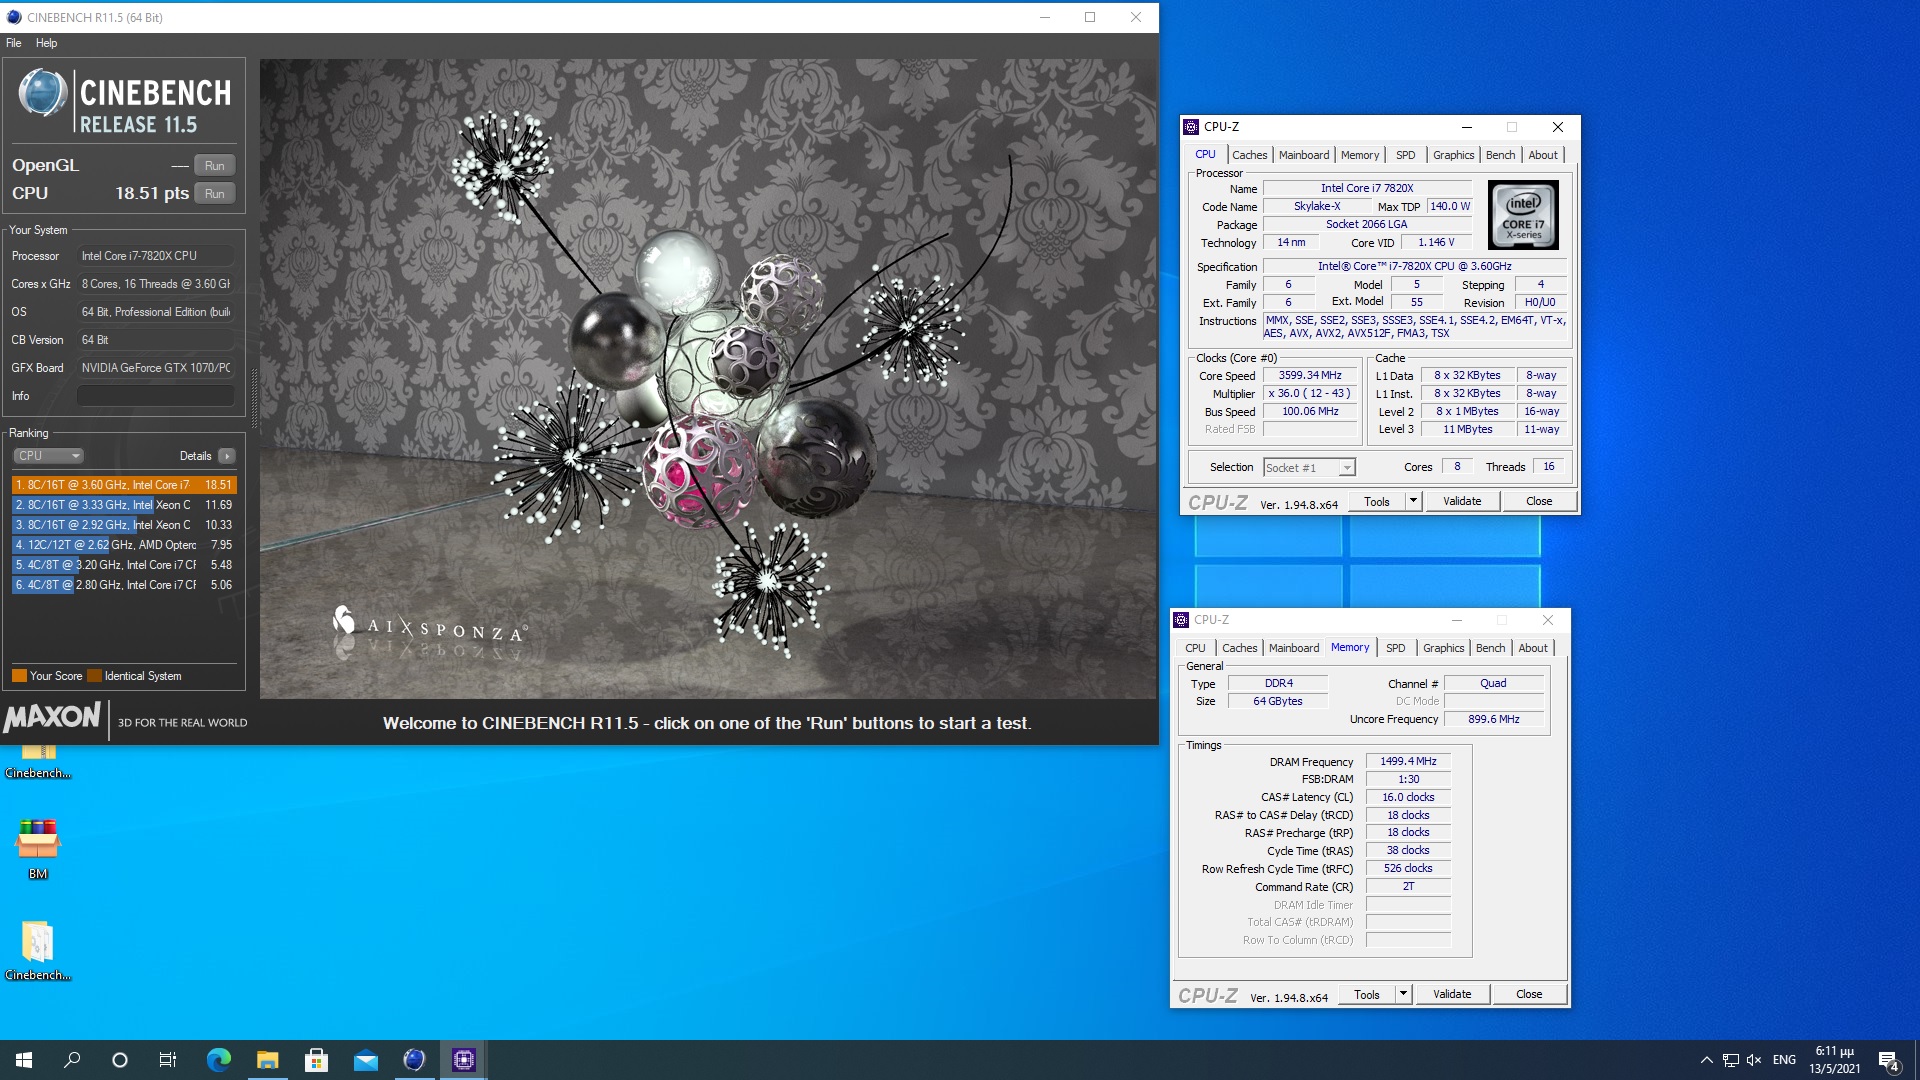Open Task View on the taskbar
This screenshot has width=1920, height=1080.
(x=168, y=1060)
